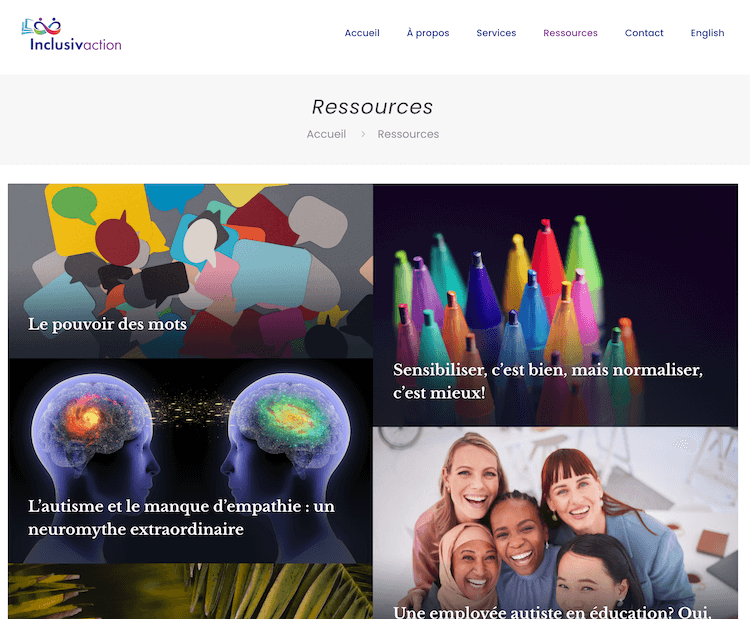Select Ressources in the navigation bar

click(x=570, y=33)
